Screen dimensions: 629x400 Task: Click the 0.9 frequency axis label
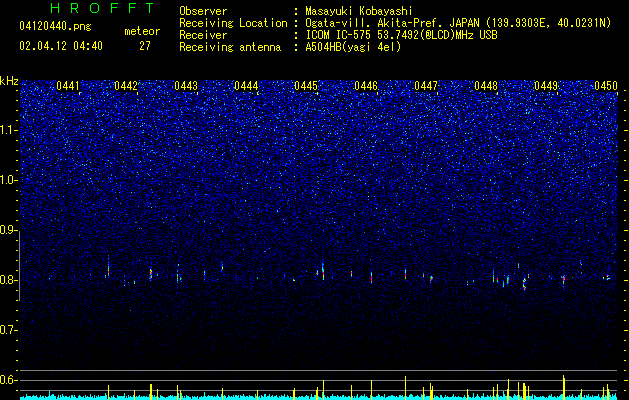9,230
